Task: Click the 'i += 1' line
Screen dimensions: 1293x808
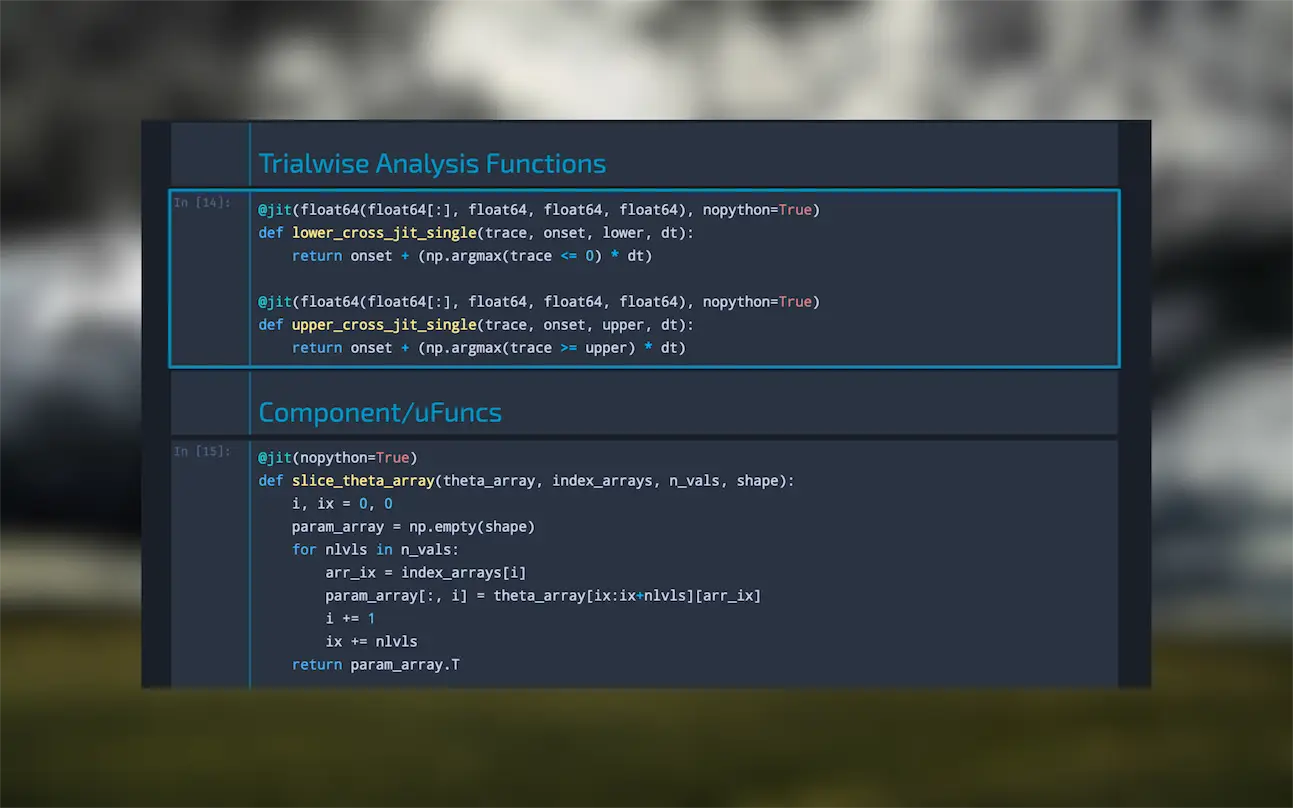Action: coord(350,619)
